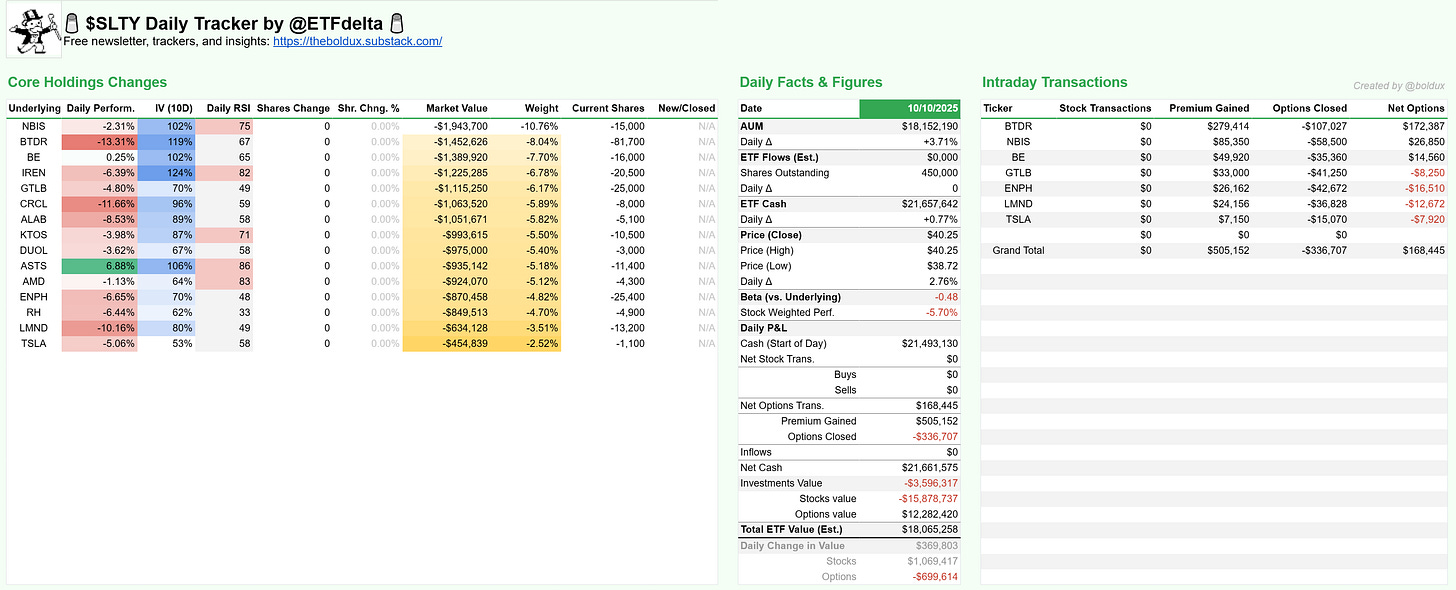Select the Daily RSI column header
This screenshot has width=1456, height=590.
(x=228, y=108)
